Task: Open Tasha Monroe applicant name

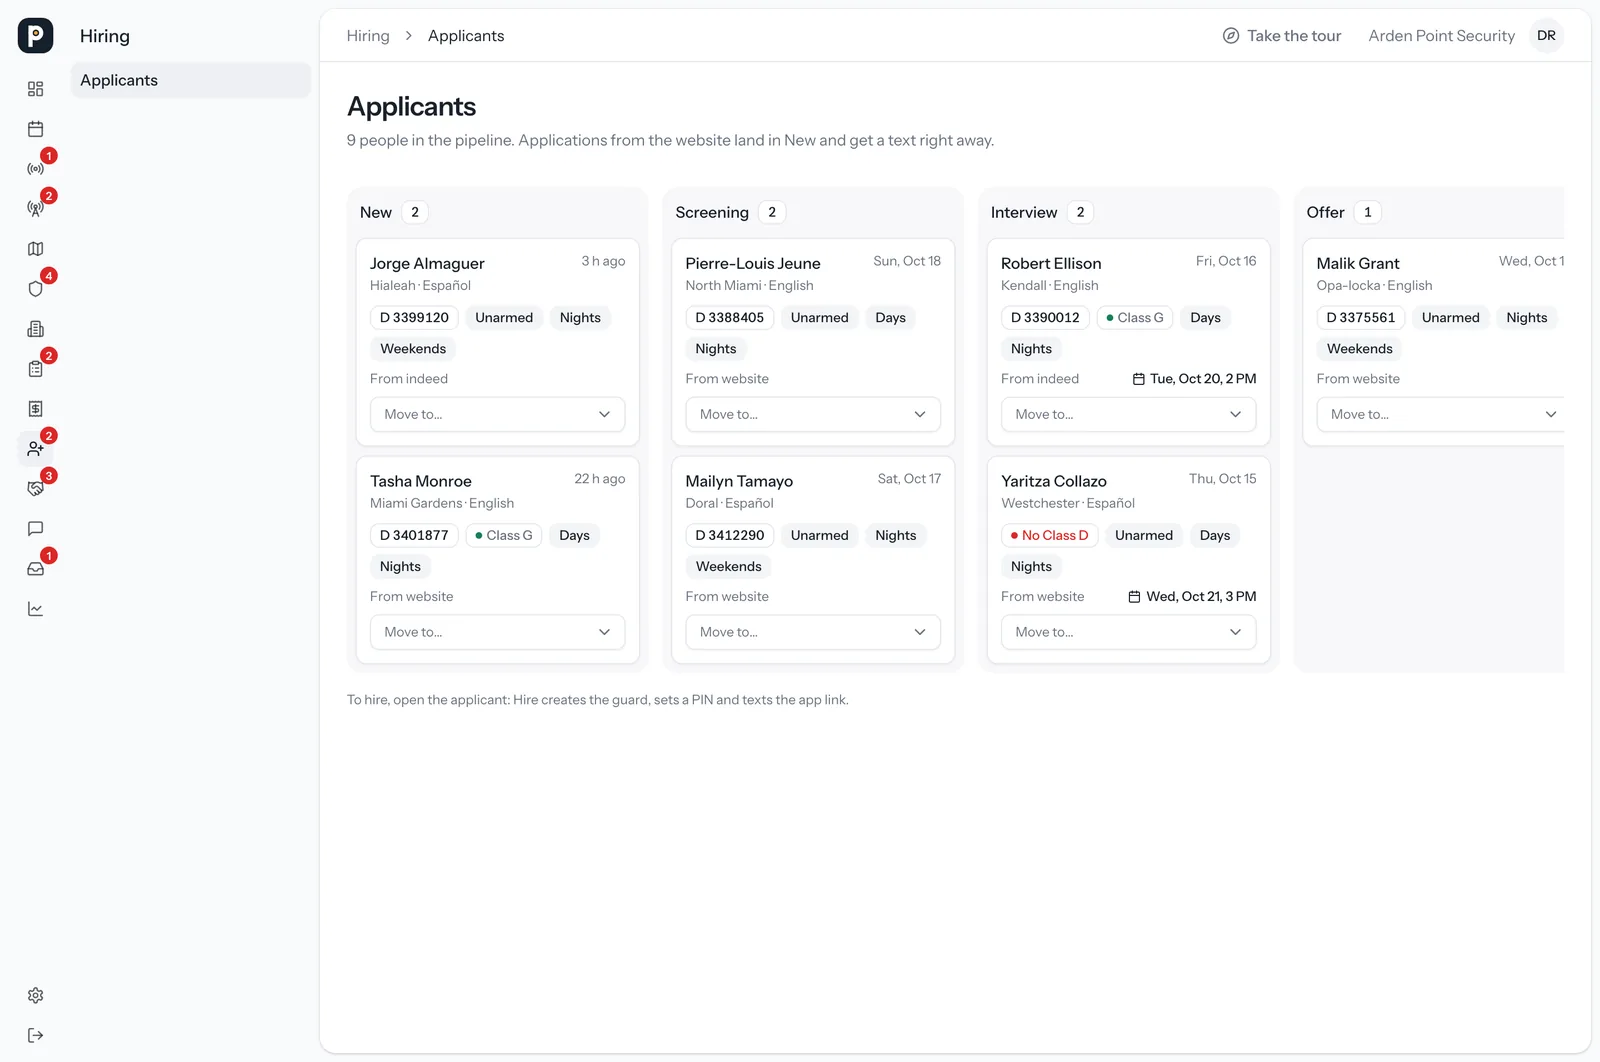Action: tap(421, 481)
